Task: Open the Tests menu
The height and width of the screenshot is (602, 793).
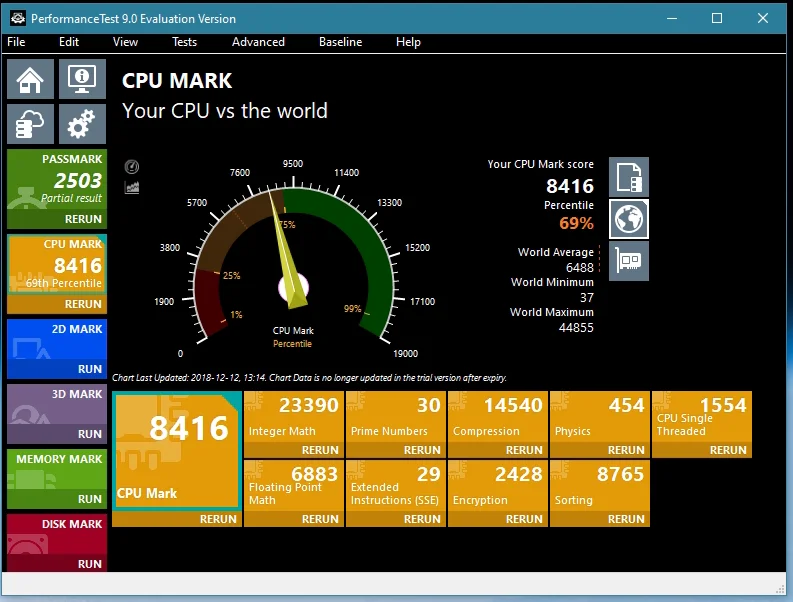Action: (x=184, y=42)
